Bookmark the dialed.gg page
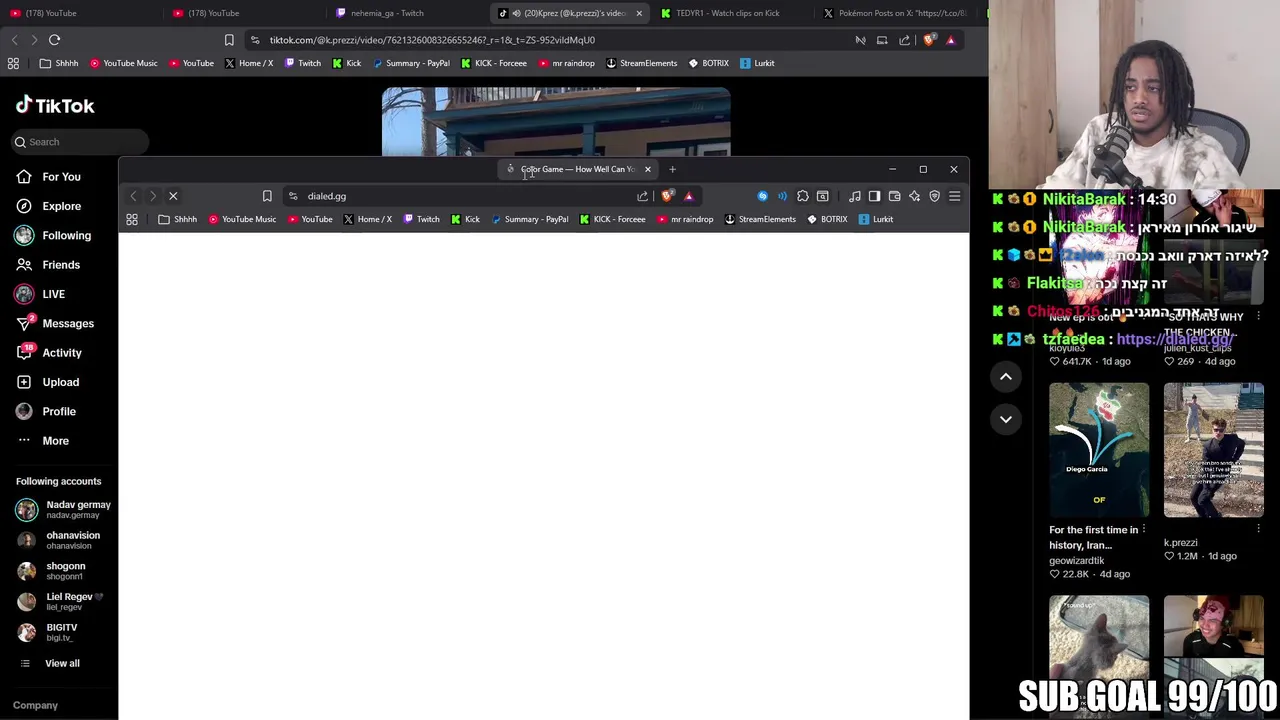 pyautogui.click(x=267, y=196)
